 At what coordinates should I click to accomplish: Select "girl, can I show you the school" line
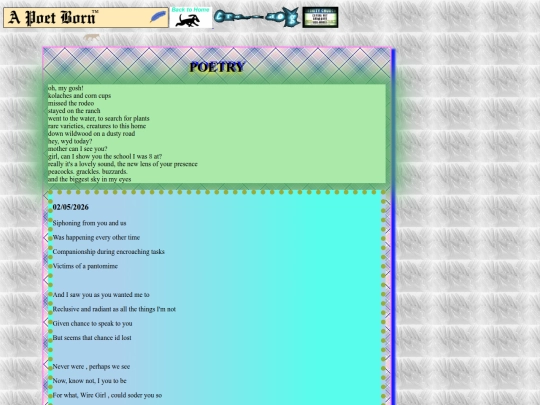tap(105, 156)
